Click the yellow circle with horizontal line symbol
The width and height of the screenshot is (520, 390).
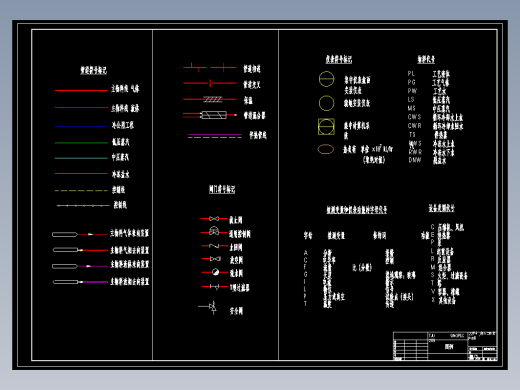326,79
